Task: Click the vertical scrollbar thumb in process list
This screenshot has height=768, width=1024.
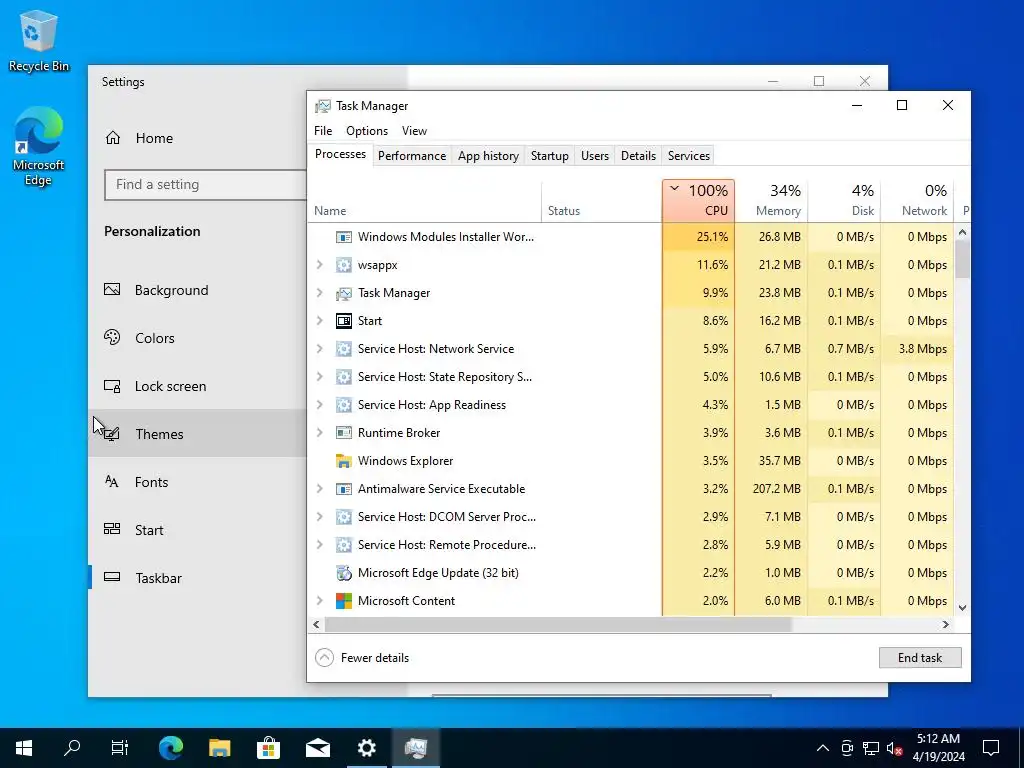Action: (x=962, y=259)
